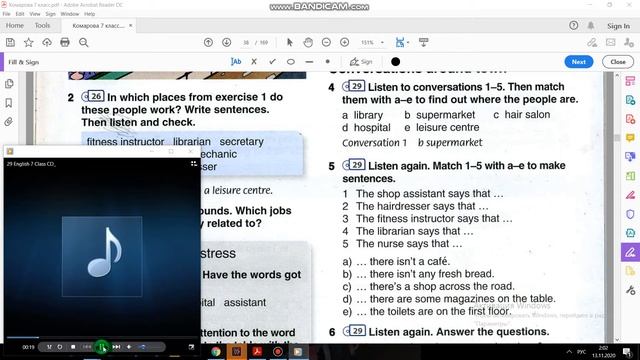Screen dimensions: 640x360
Task: Click Sign In at top right
Action: coord(618,26)
